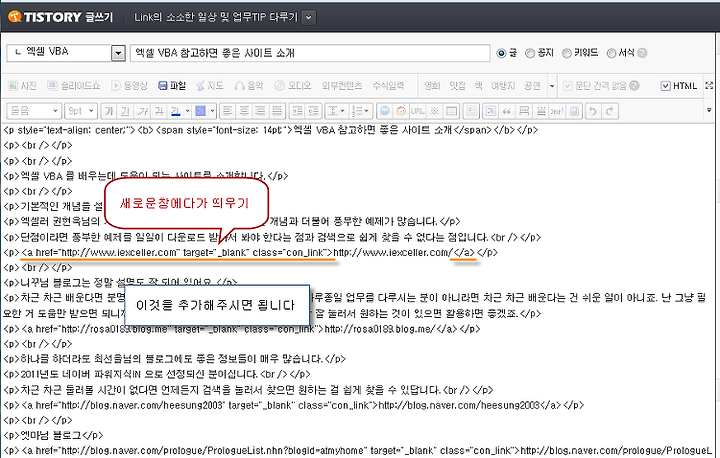Justify text alignment

click(x=277, y=111)
